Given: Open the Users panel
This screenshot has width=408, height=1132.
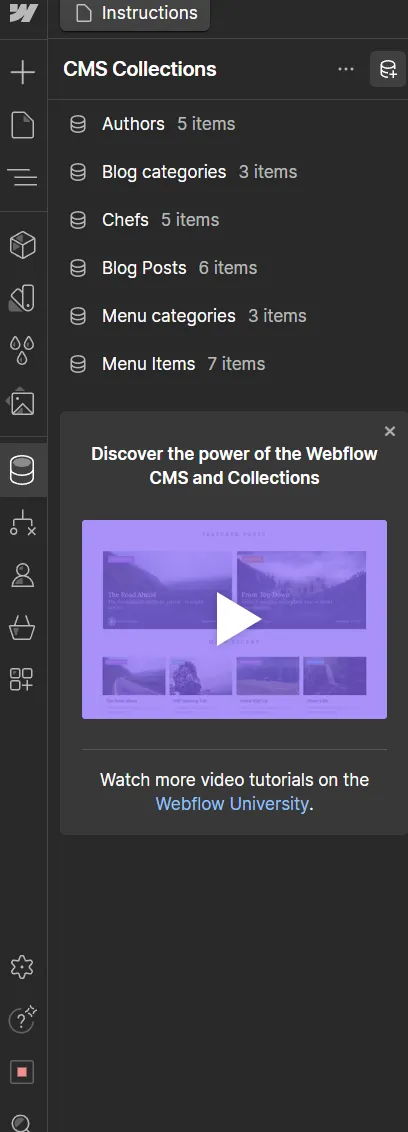Looking at the screenshot, I should point(23,575).
